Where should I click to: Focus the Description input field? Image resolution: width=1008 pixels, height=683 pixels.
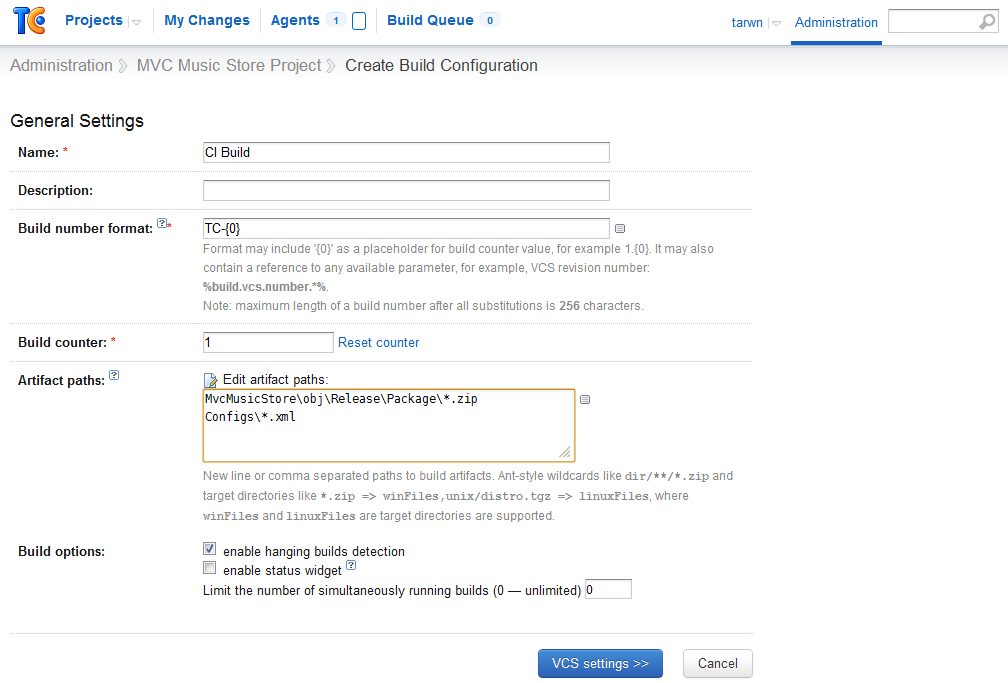coord(406,190)
